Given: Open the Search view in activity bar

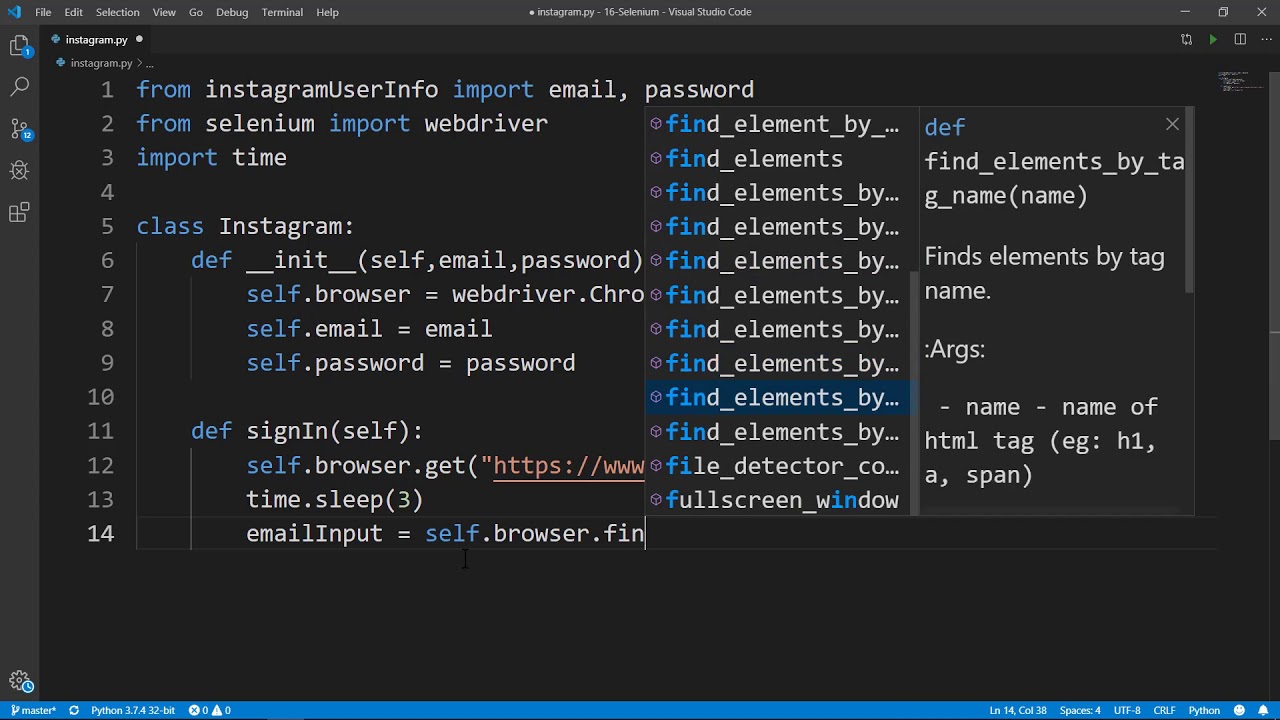Looking at the screenshot, I should pos(20,87).
